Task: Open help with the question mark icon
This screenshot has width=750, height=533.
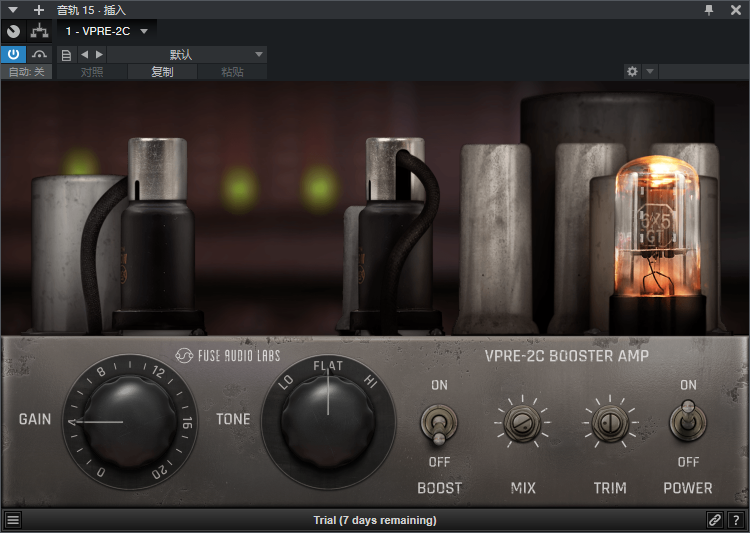Action: pyautogui.click(x=736, y=520)
